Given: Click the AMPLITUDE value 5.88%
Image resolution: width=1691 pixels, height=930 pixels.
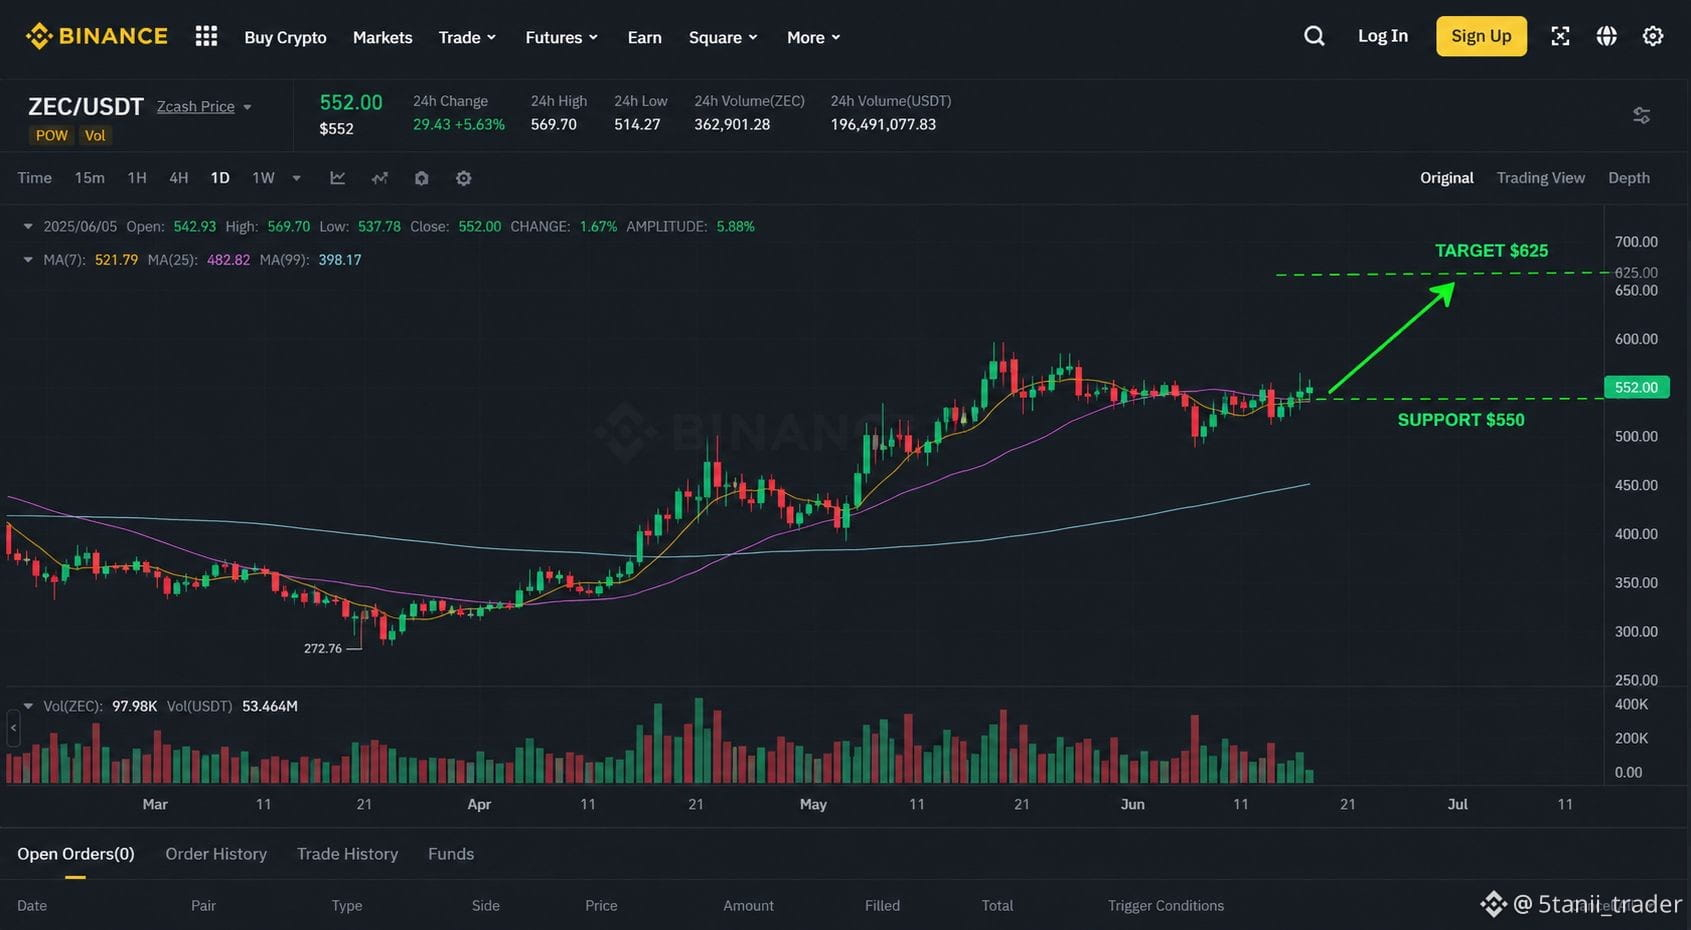Looking at the screenshot, I should (735, 227).
